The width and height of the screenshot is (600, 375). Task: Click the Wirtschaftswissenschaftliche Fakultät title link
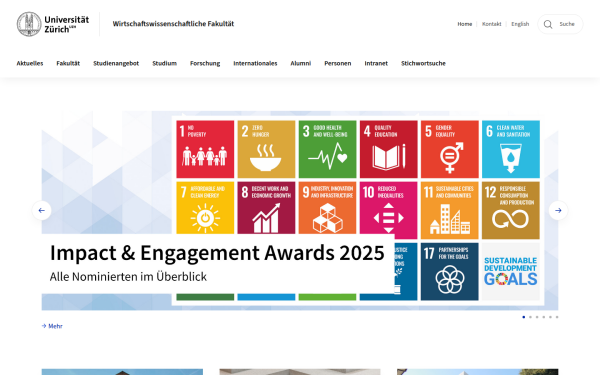pos(173,24)
